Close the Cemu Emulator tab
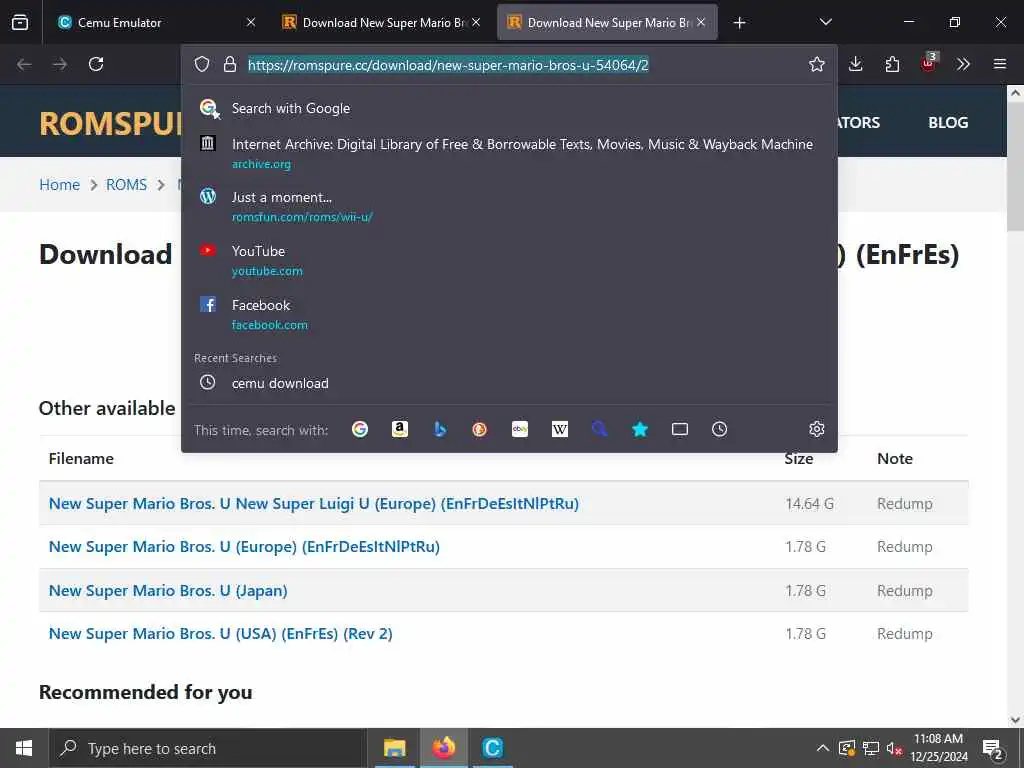This screenshot has width=1024, height=768. (251, 22)
